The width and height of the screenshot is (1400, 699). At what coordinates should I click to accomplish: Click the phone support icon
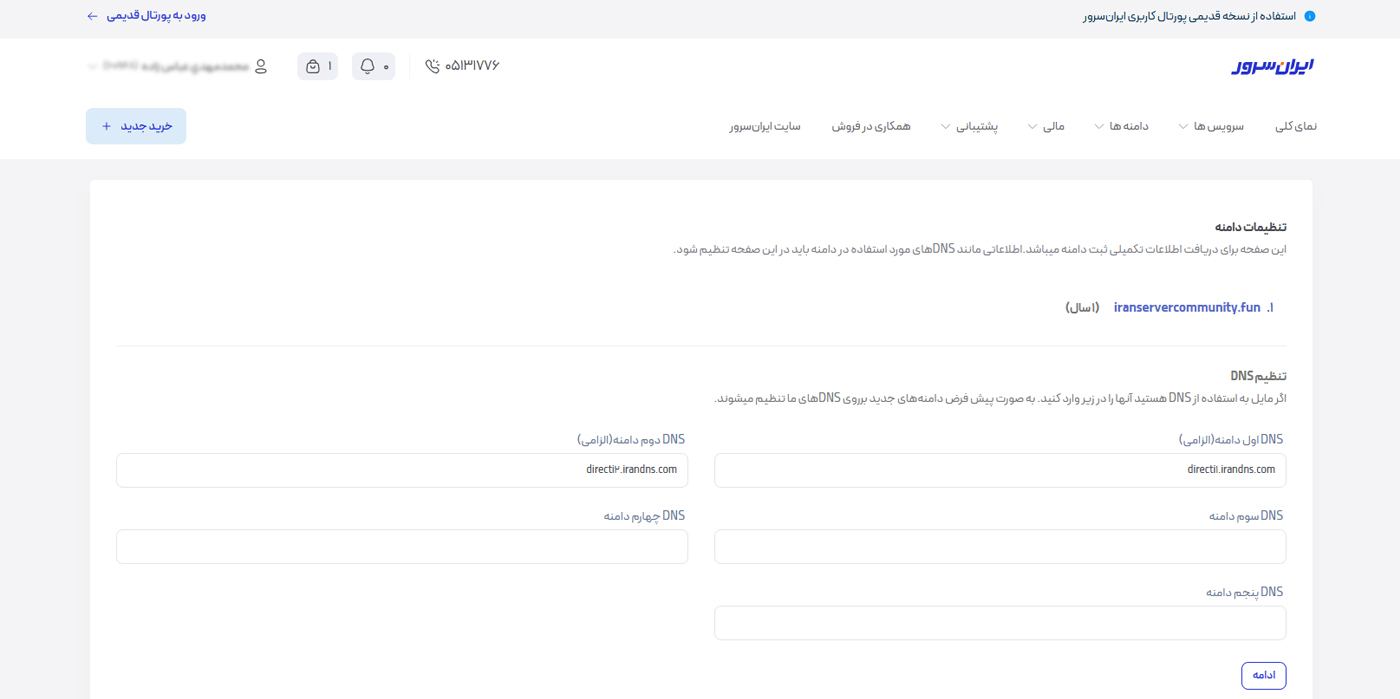[432, 66]
